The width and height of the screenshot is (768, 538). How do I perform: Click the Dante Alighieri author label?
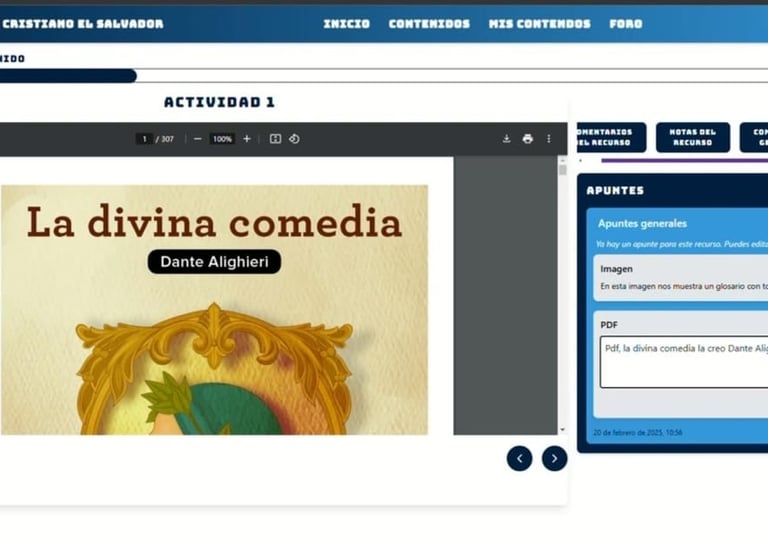[x=214, y=262]
